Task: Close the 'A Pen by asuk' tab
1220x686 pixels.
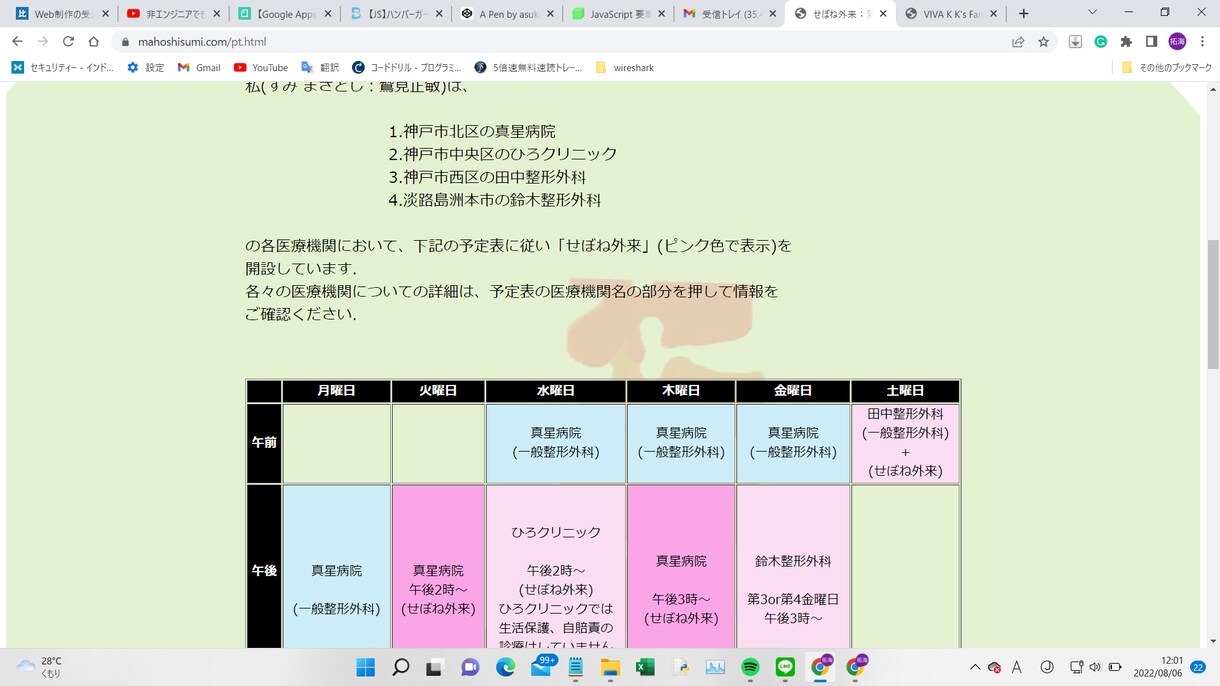Action: 550,14
